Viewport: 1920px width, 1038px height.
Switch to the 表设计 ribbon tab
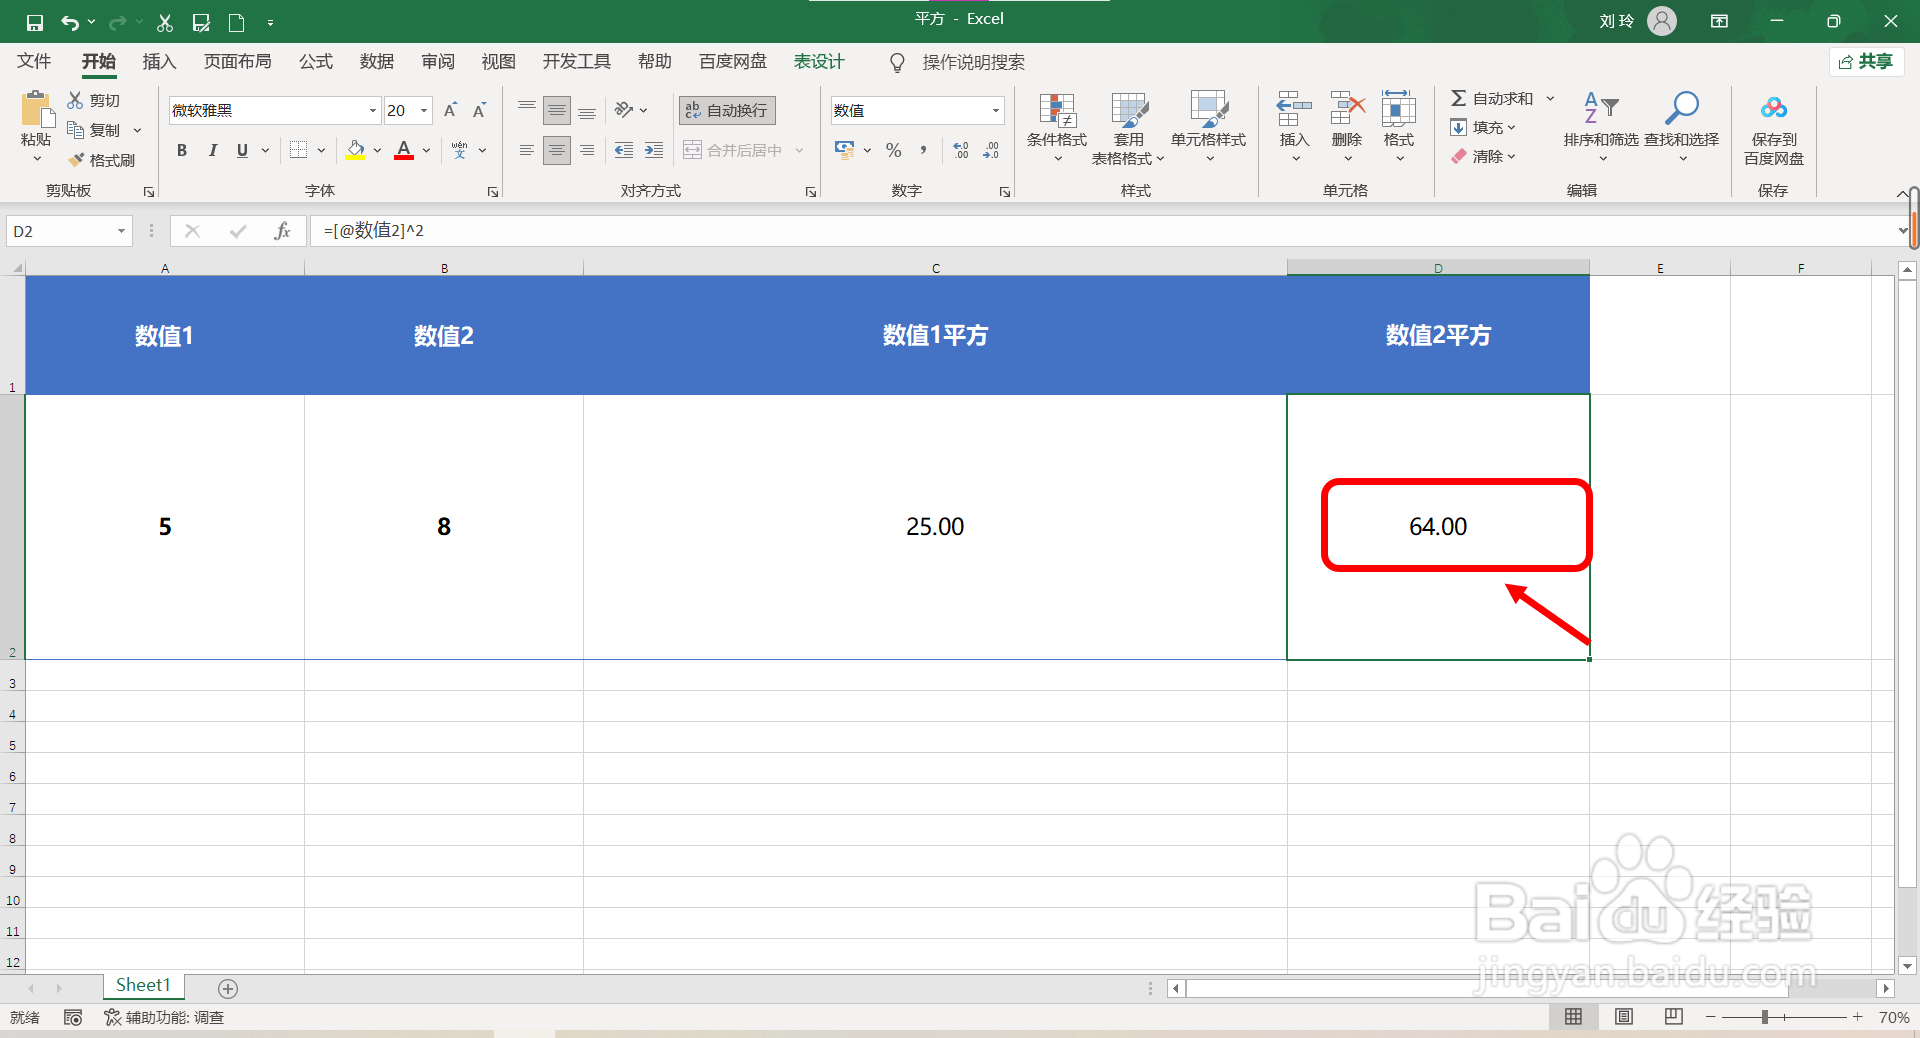818,61
